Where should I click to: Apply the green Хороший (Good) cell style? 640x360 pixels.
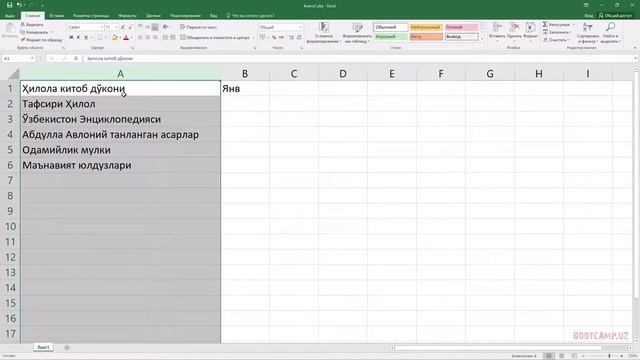tap(391, 37)
